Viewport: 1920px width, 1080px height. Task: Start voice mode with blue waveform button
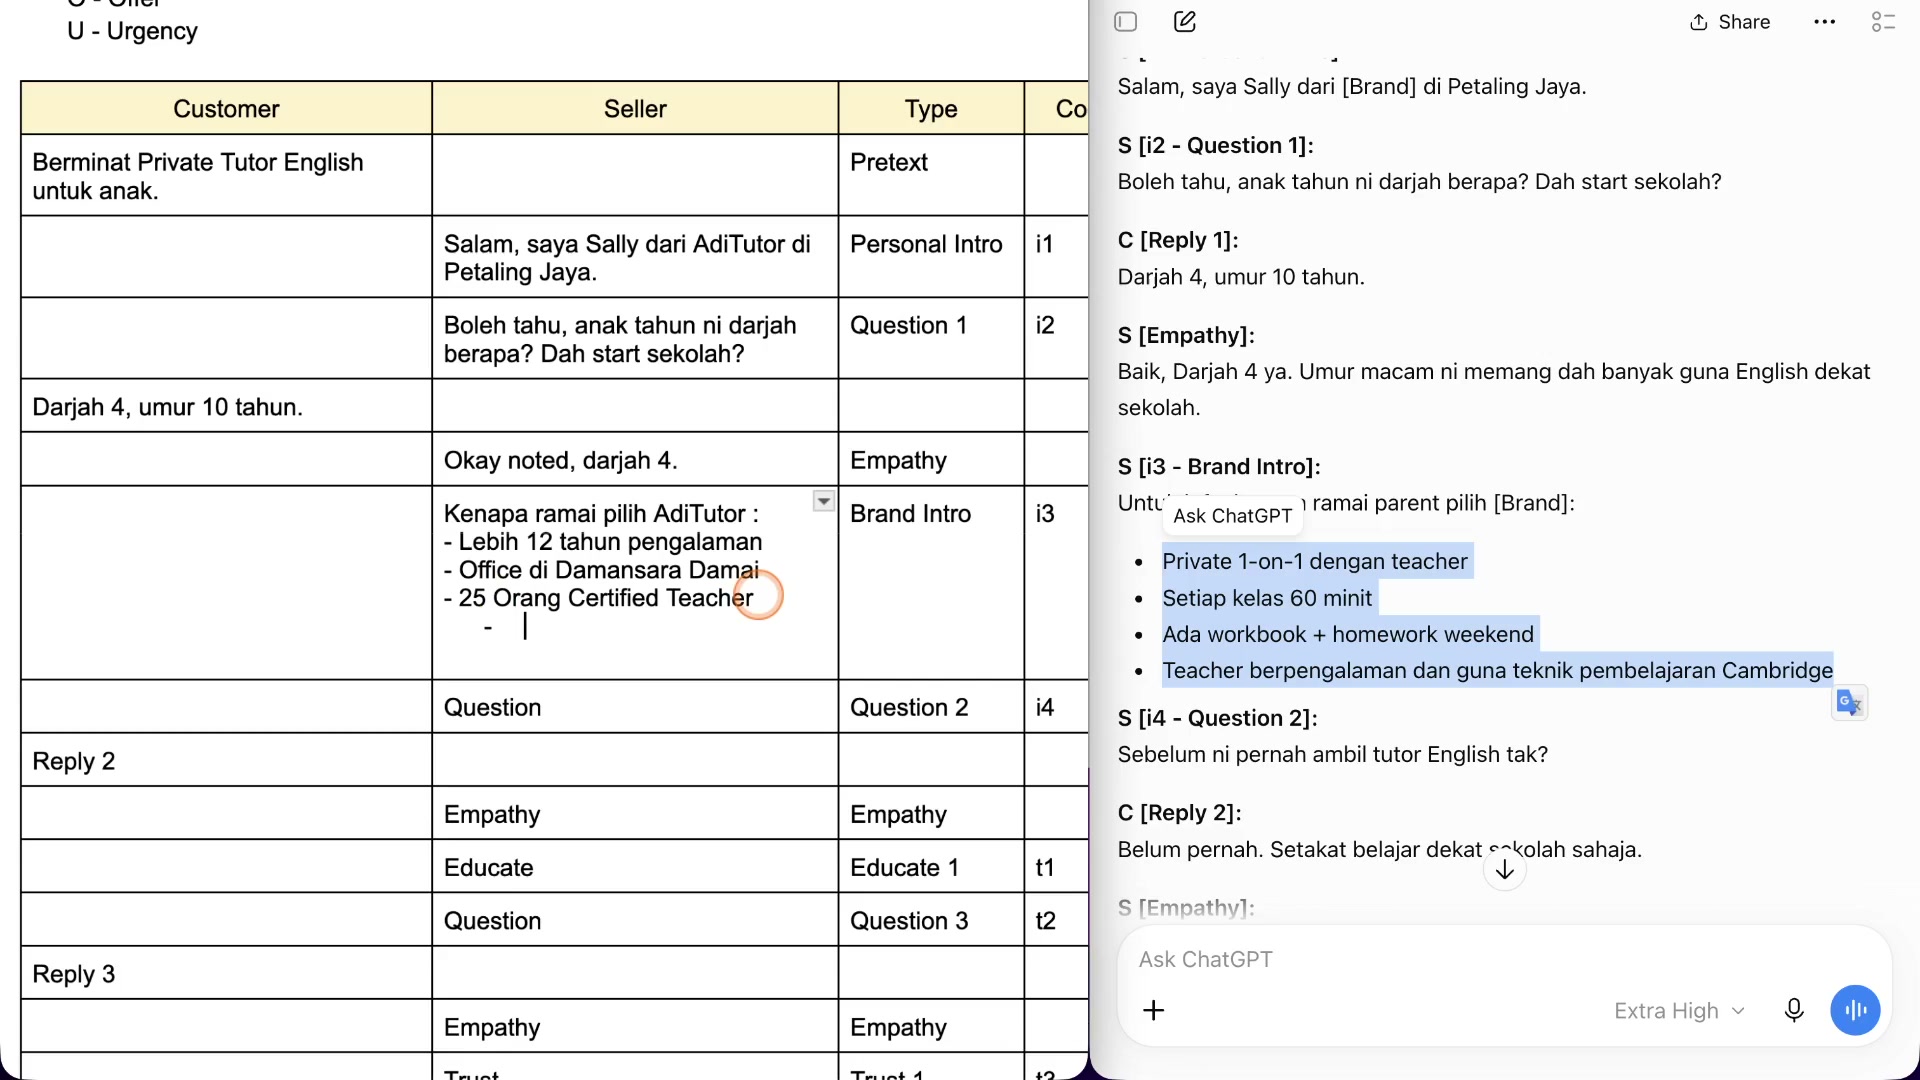tap(1855, 1010)
